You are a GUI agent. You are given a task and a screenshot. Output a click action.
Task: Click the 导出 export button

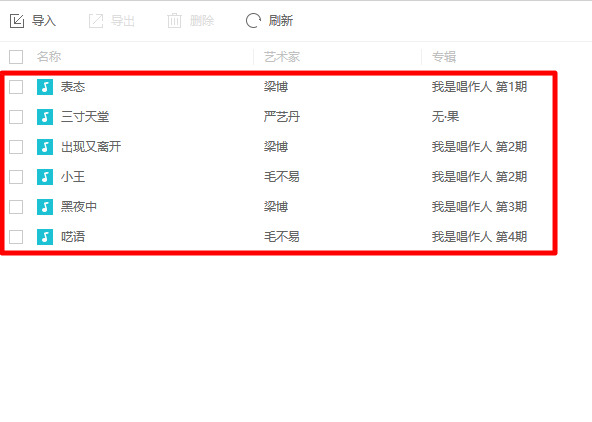pyautogui.click(x=112, y=21)
